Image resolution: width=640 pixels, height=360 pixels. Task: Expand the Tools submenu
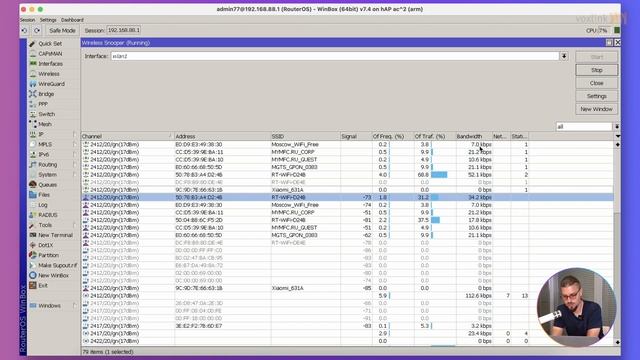pyautogui.click(x=74, y=225)
